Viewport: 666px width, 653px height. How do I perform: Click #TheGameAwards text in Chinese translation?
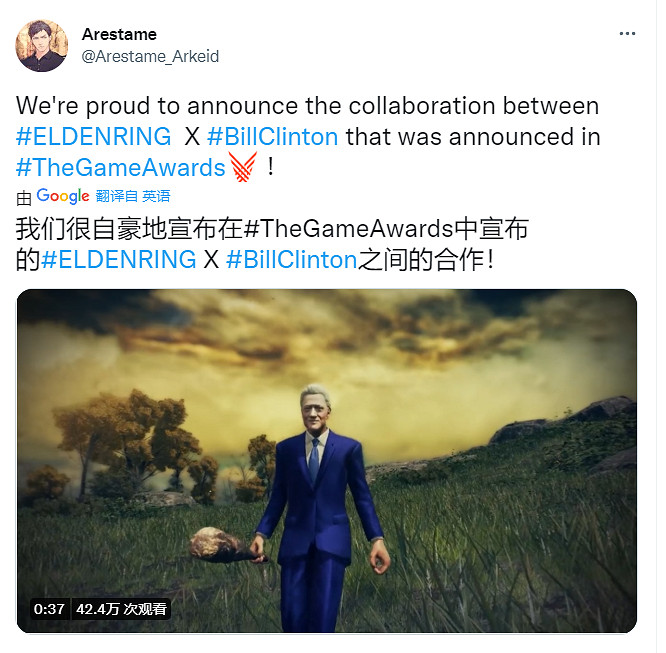pos(349,229)
